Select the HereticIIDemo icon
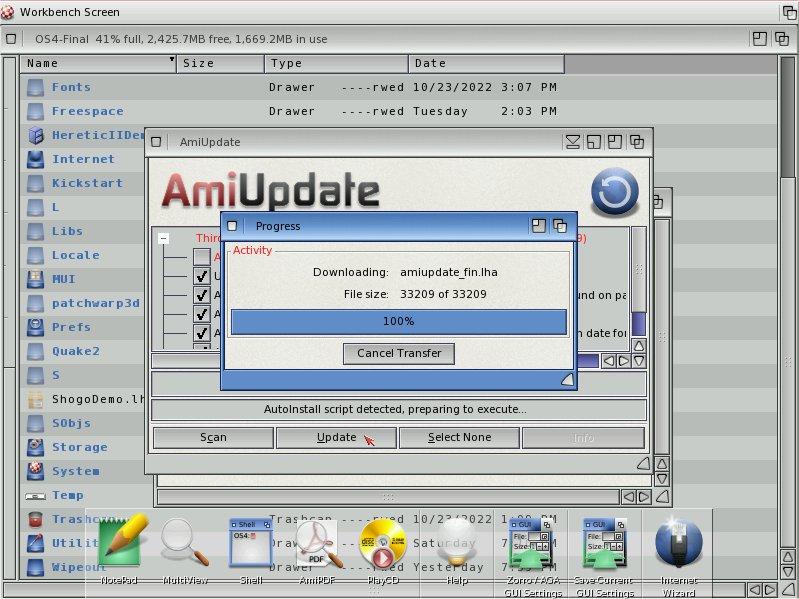799x599 pixels. coord(35,135)
